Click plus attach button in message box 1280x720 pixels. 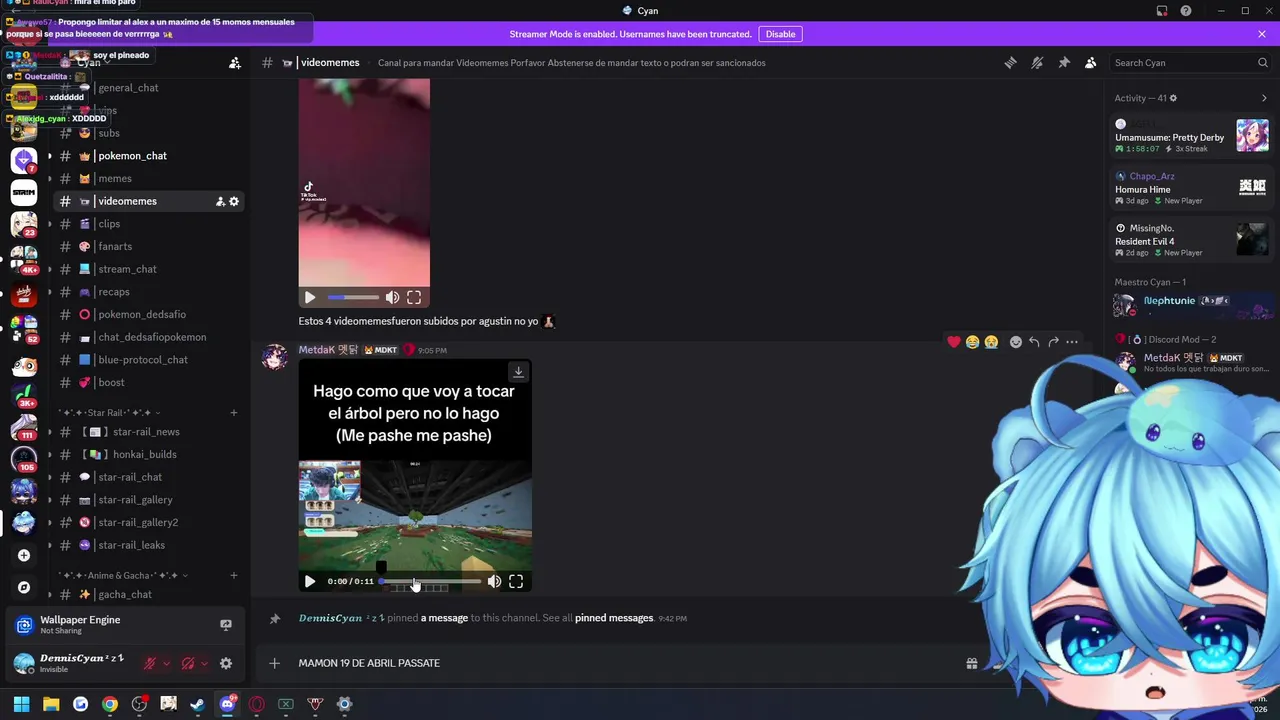pos(274,663)
